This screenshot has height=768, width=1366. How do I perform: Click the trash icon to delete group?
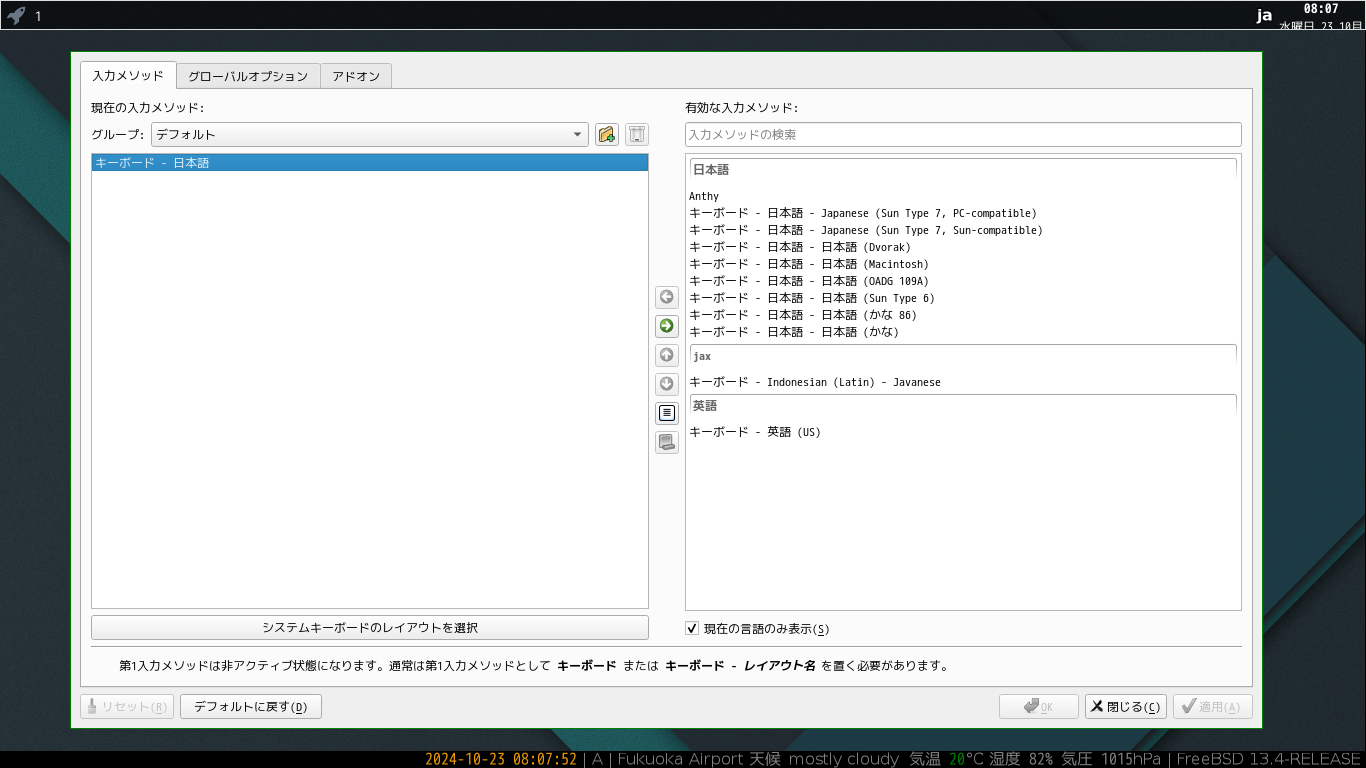pyautogui.click(x=637, y=135)
